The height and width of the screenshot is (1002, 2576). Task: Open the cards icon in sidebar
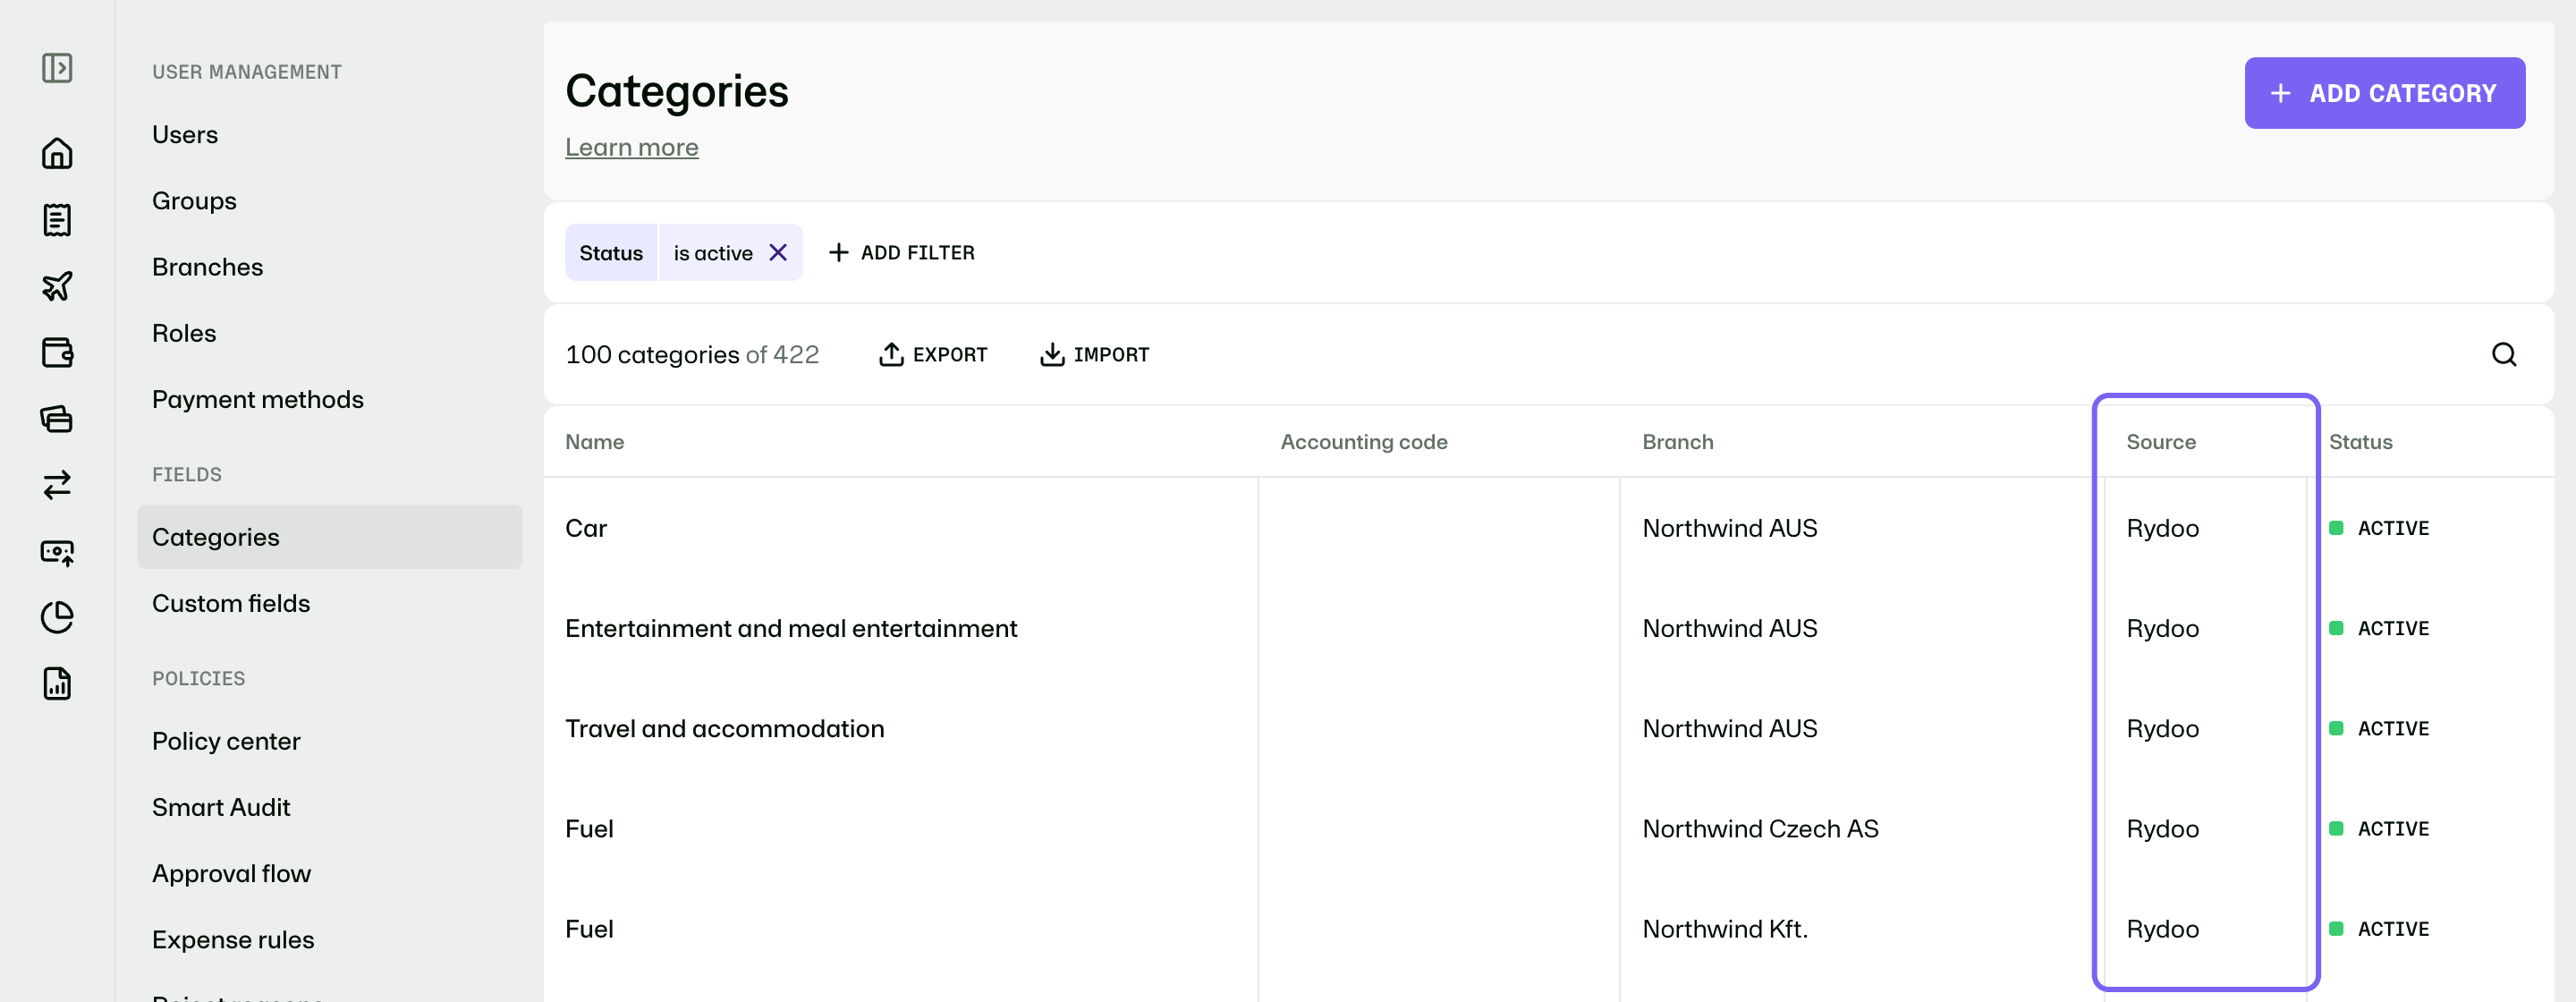tap(57, 418)
